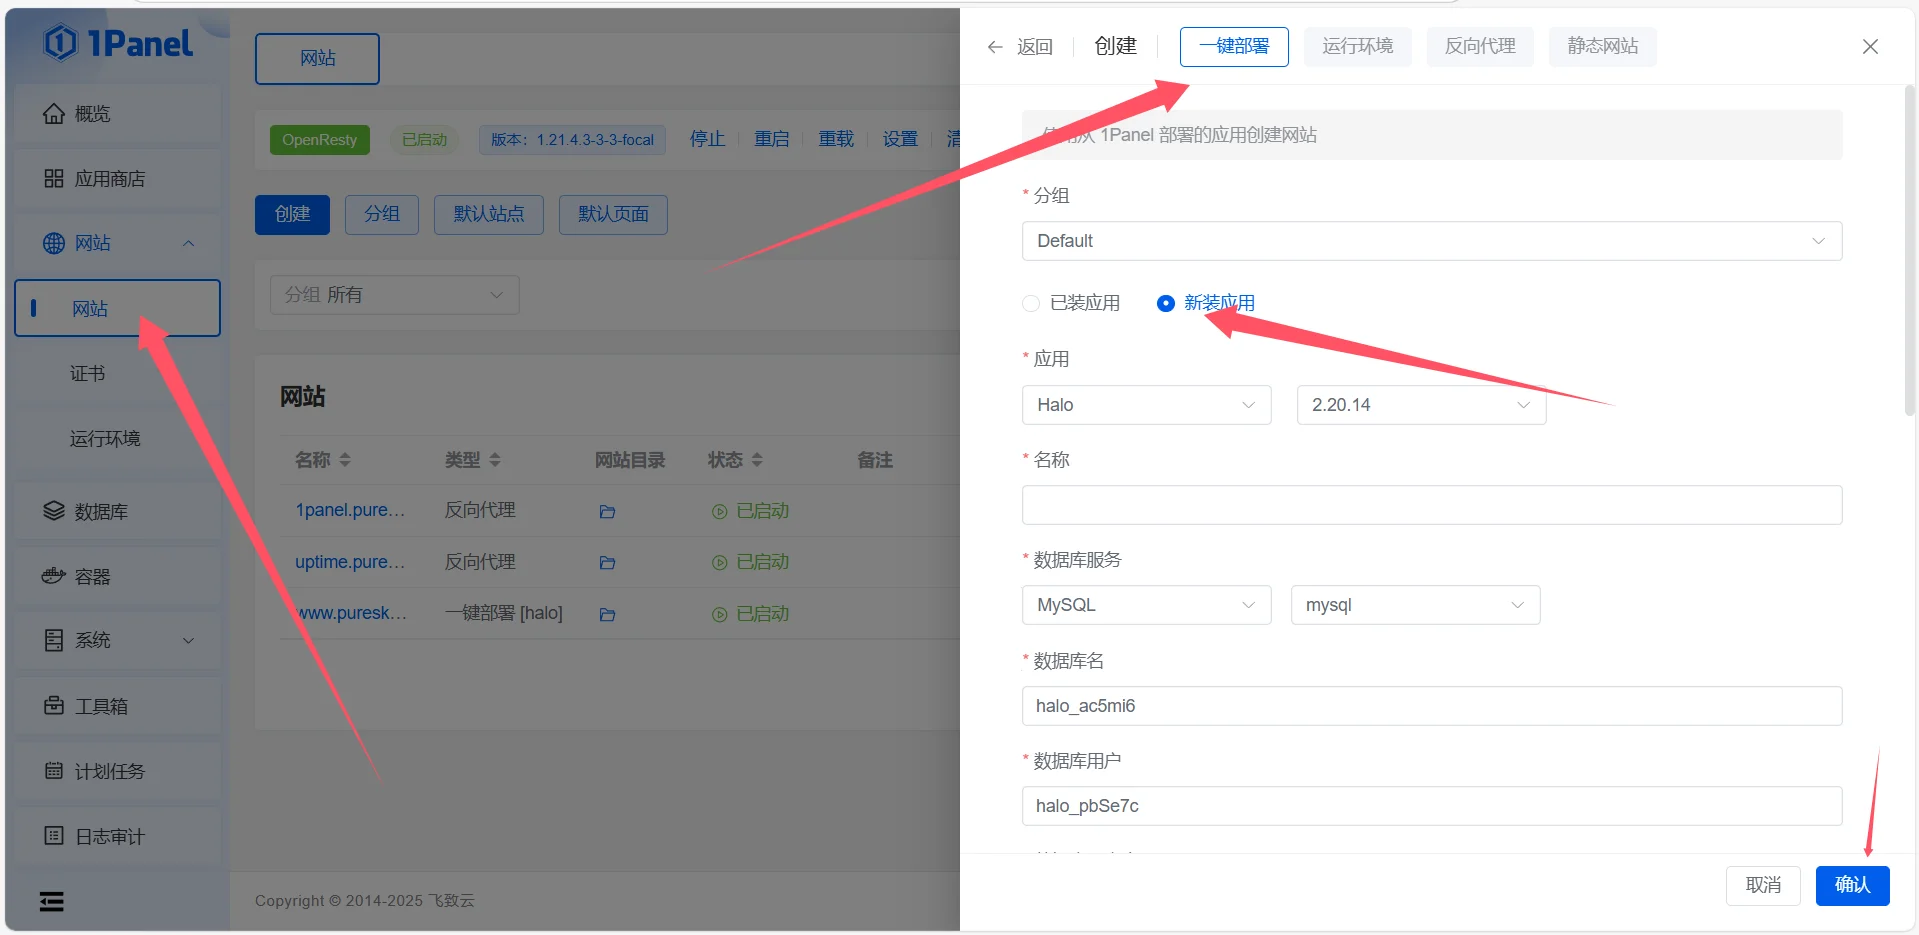Screen dimensions: 1919x935
Task: Click the 设置 OpenResty link
Action: coord(900,139)
